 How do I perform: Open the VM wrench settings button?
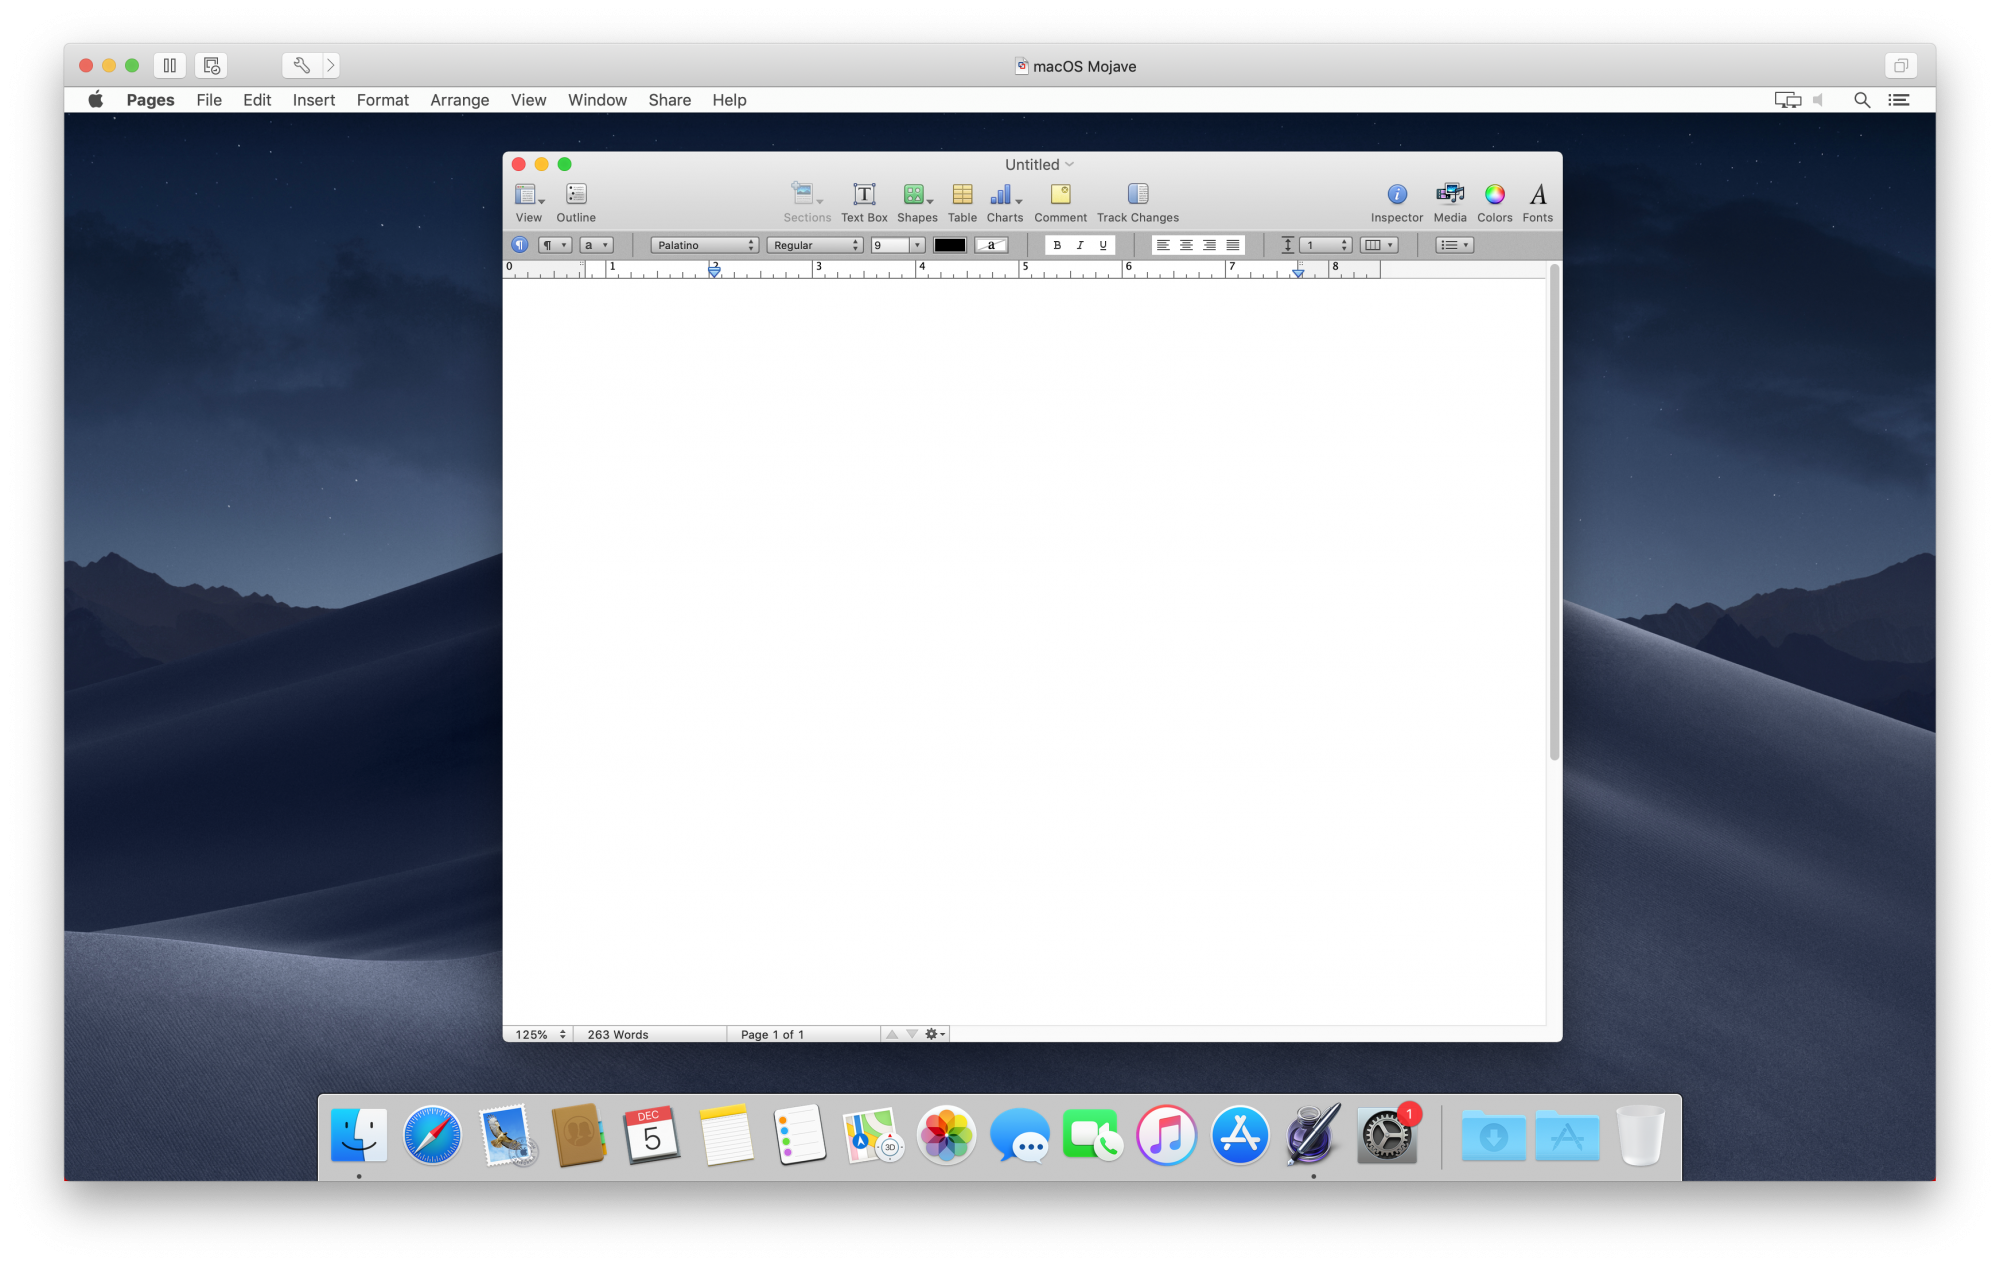point(301,65)
